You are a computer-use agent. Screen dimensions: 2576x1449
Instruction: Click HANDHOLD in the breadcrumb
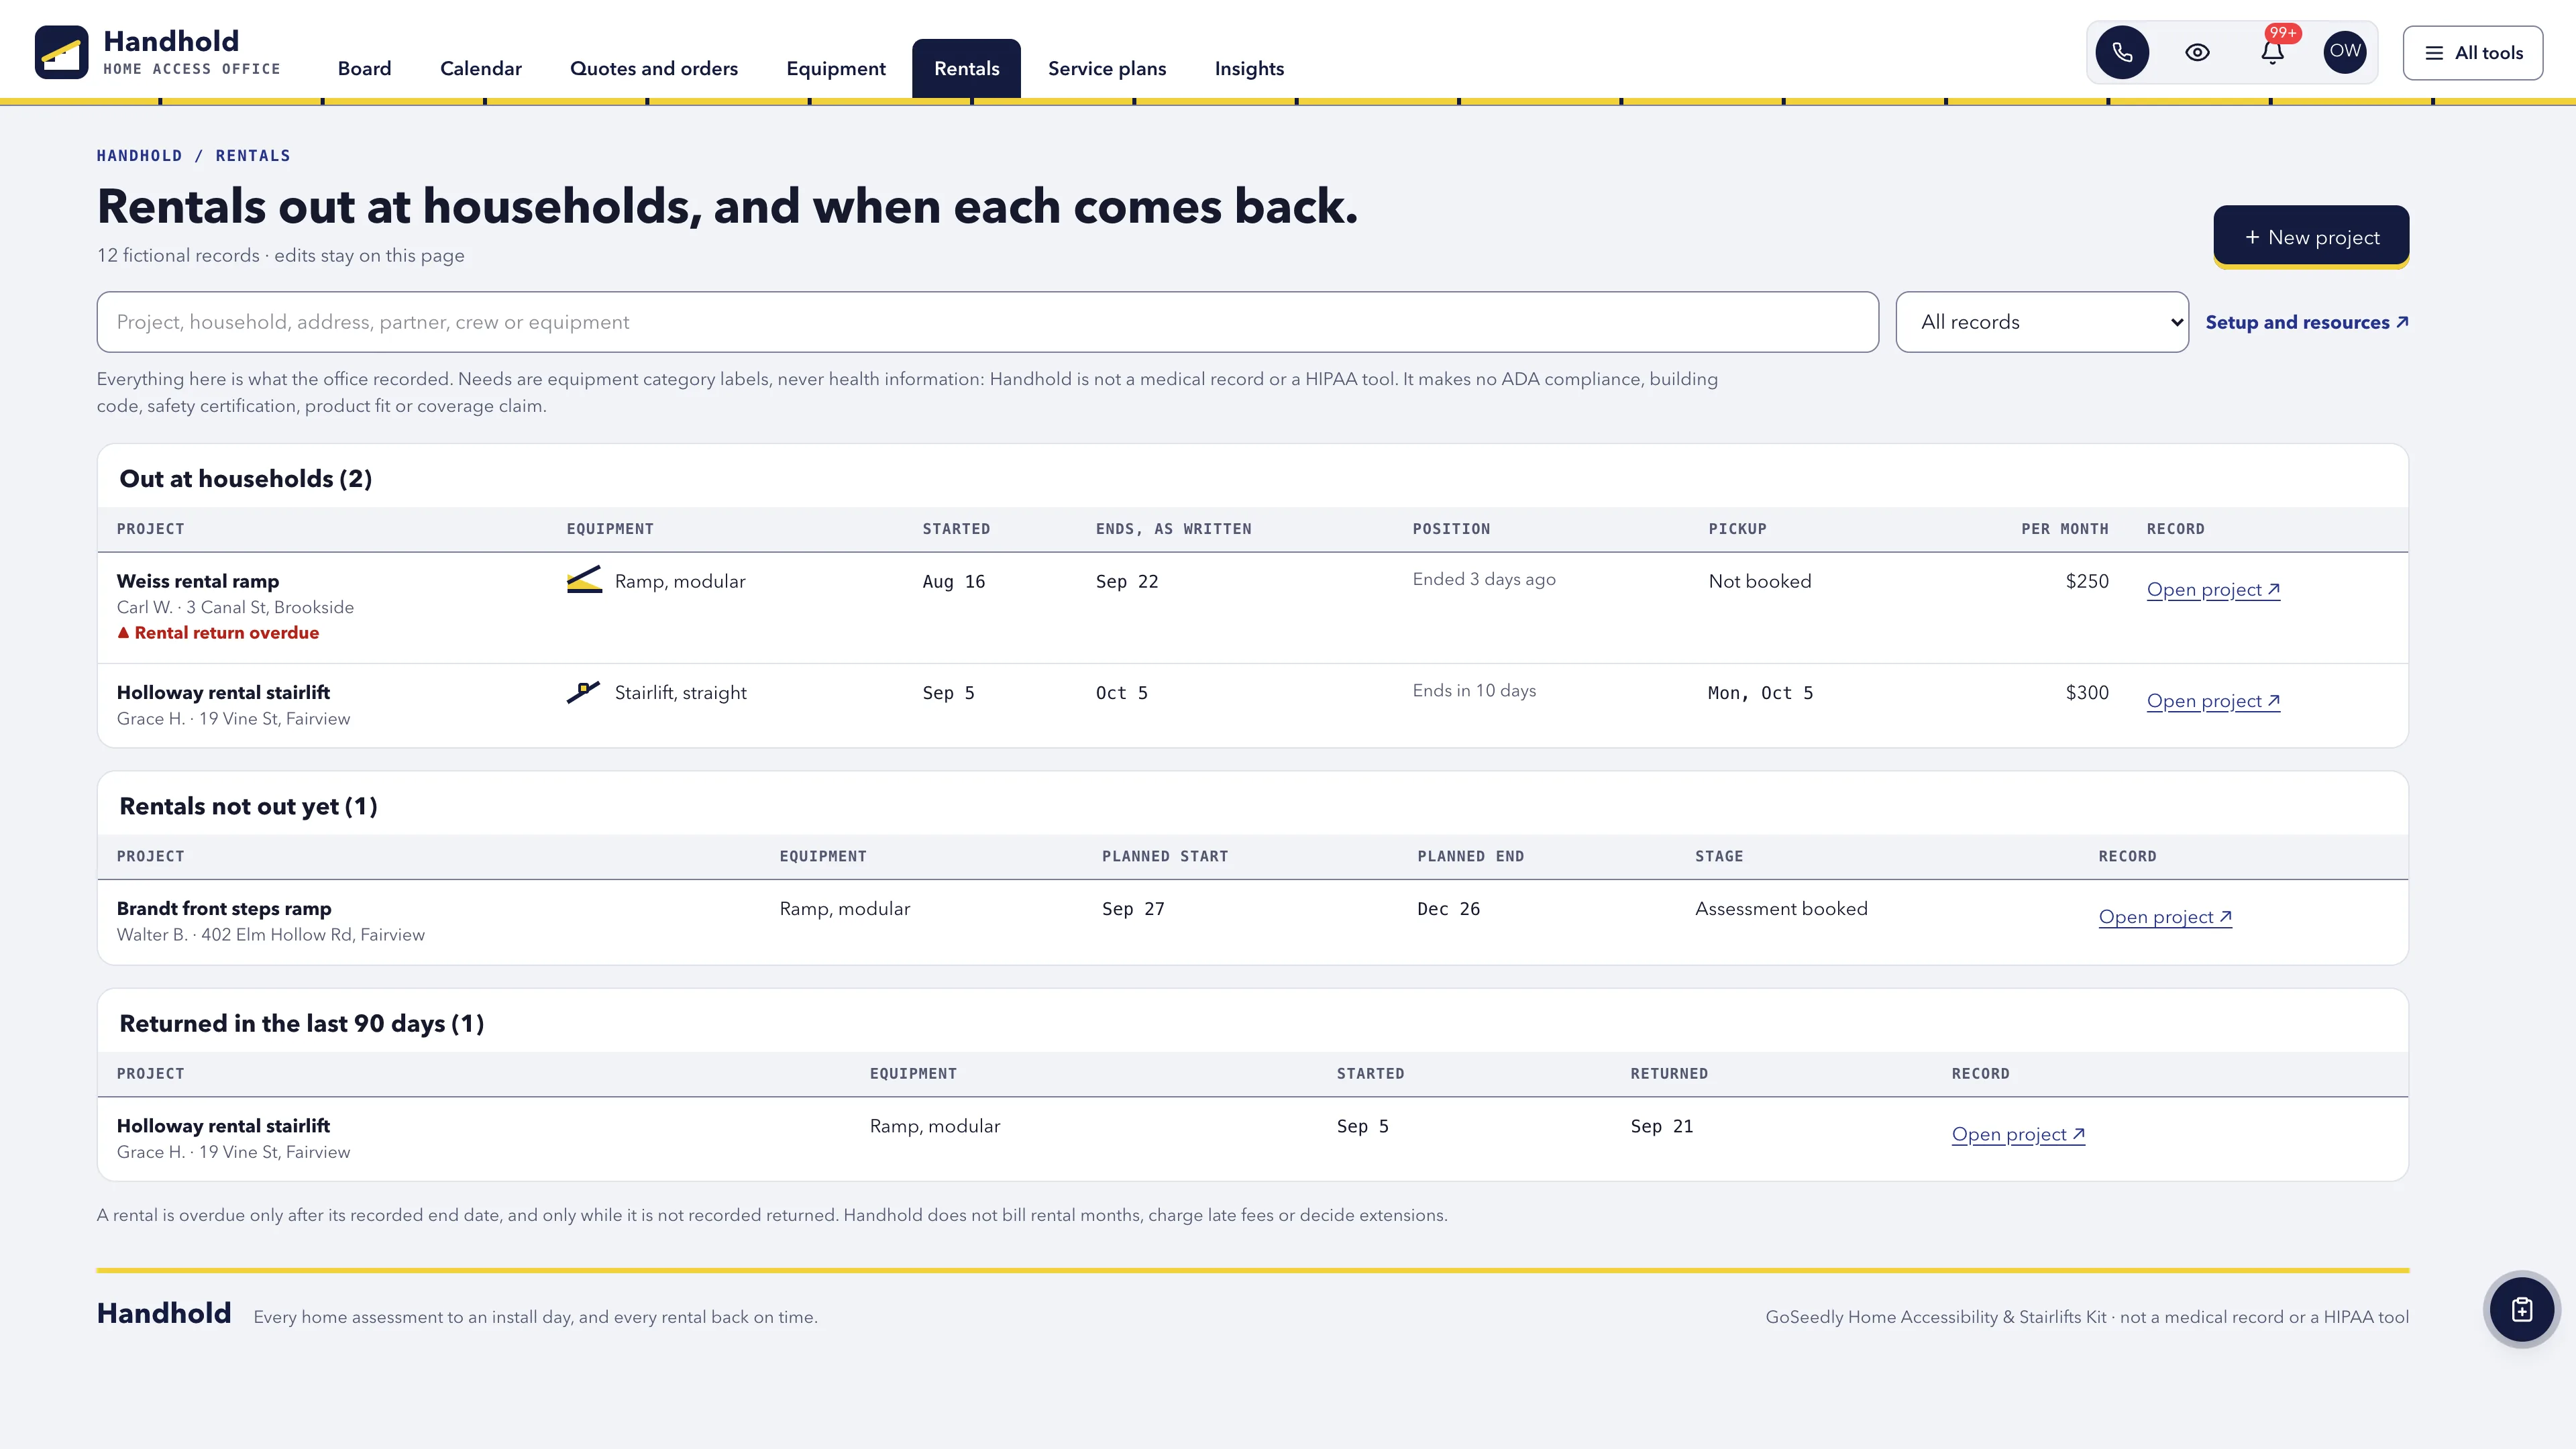pyautogui.click(x=139, y=156)
